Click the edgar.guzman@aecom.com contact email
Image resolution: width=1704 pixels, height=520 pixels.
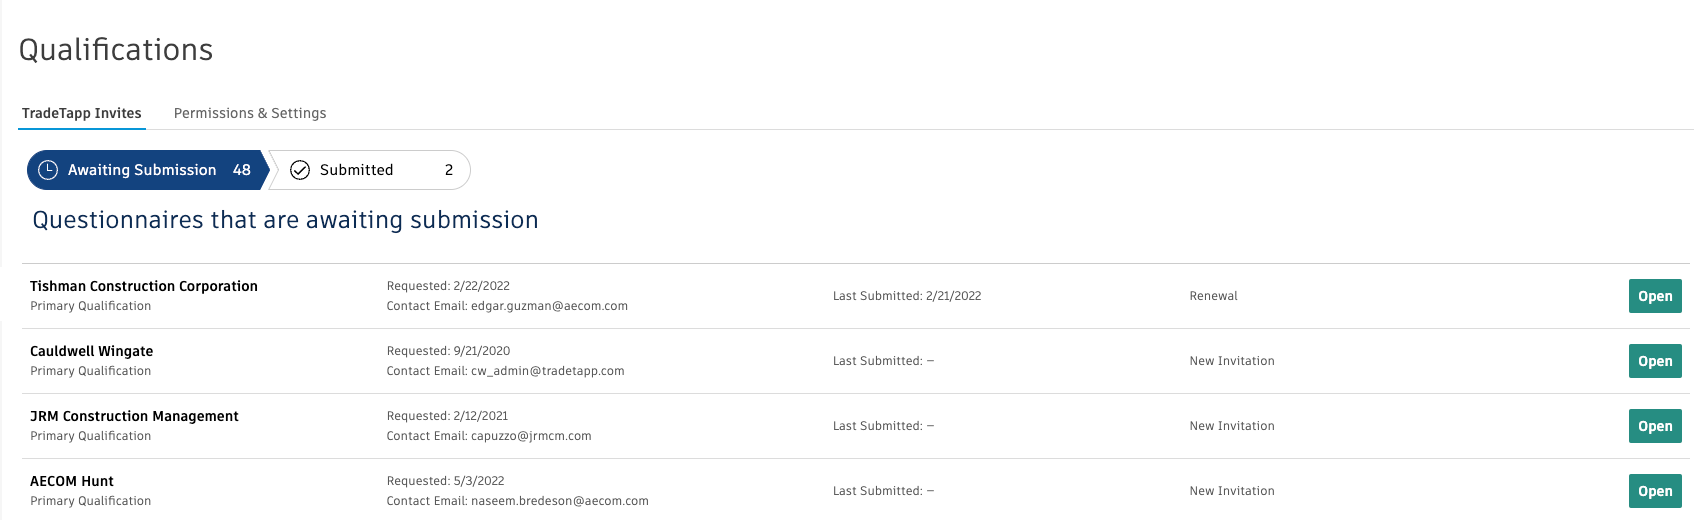[x=549, y=306]
